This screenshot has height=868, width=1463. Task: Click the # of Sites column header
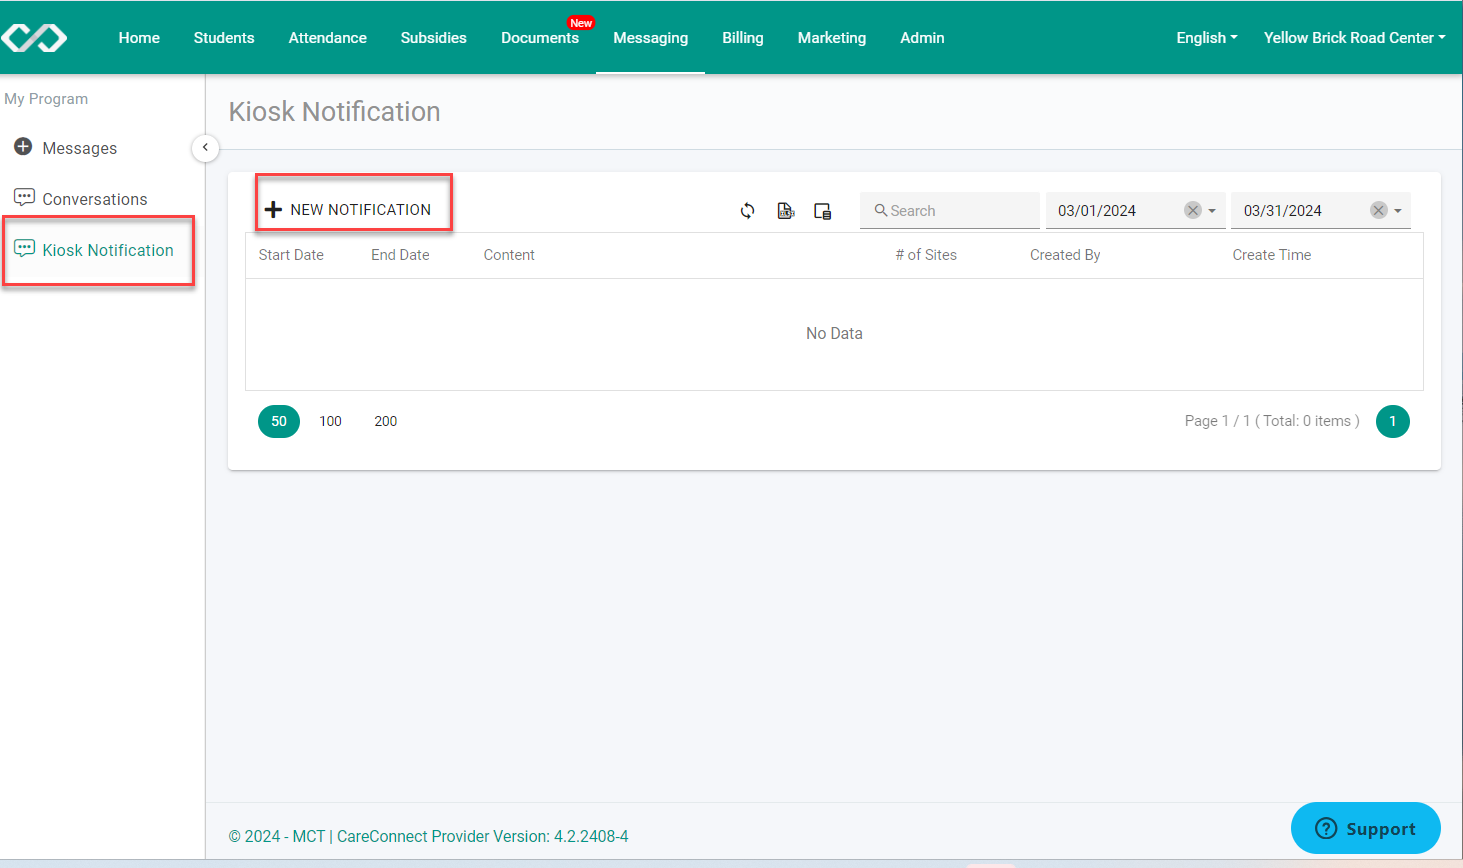coord(926,255)
